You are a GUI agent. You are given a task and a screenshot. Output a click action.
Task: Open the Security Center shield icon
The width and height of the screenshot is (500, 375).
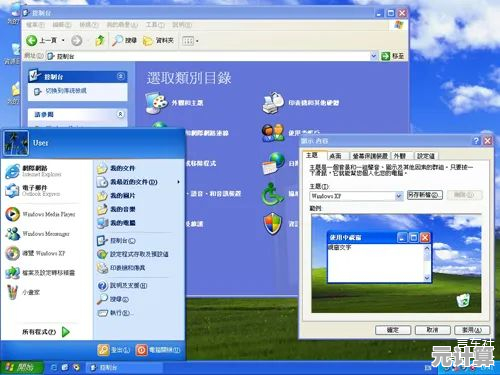click(273, 223)
